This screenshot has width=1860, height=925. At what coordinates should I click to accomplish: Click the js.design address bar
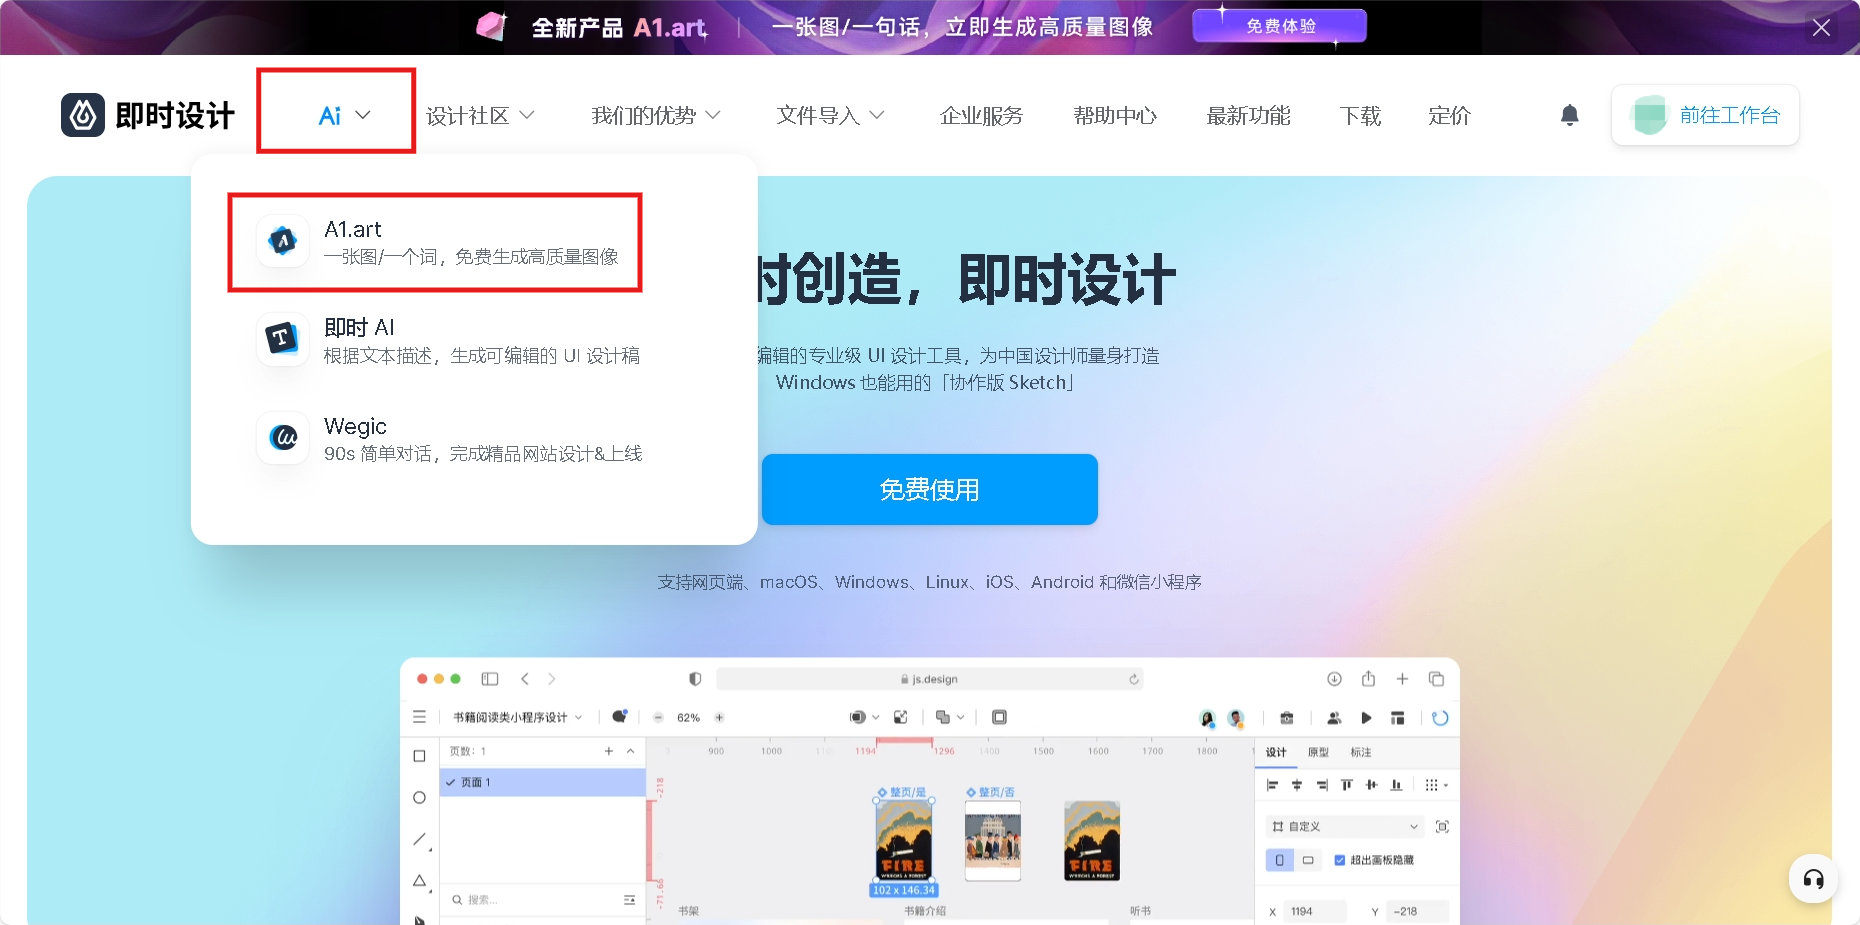click(930, 679)
